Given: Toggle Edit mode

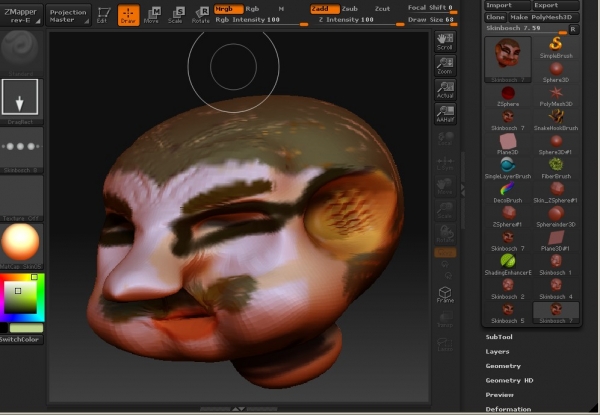Looking at the screenshot, I should [x=103, y=15].
